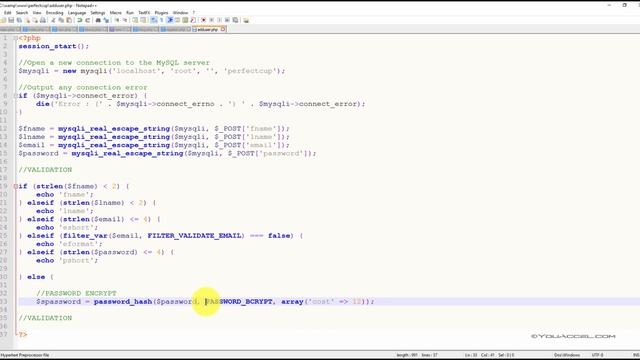
Task: Click the macro Playback icon
Action: (x=219, y=20)
